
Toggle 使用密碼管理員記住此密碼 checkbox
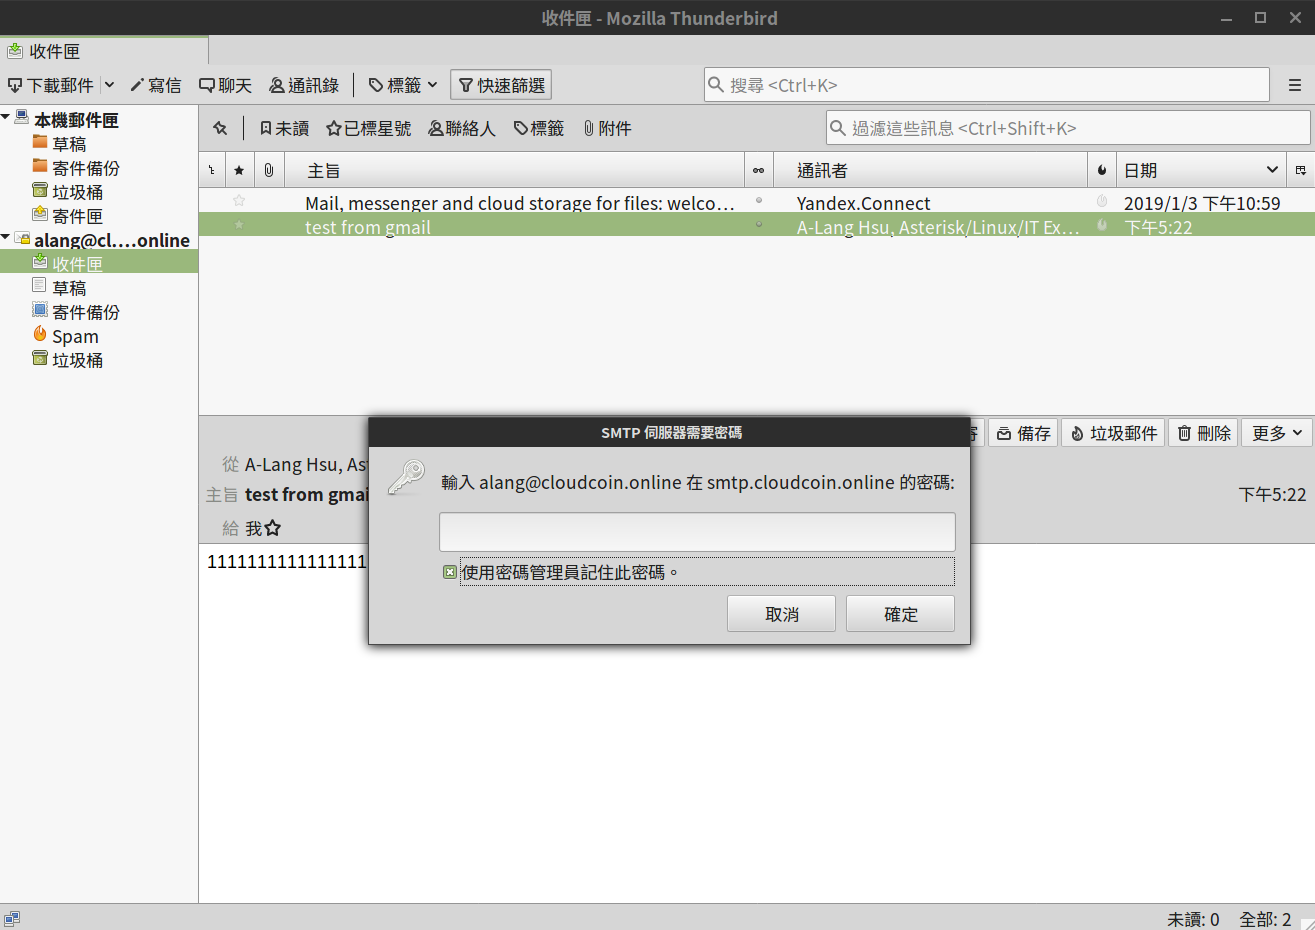point(450,572)
